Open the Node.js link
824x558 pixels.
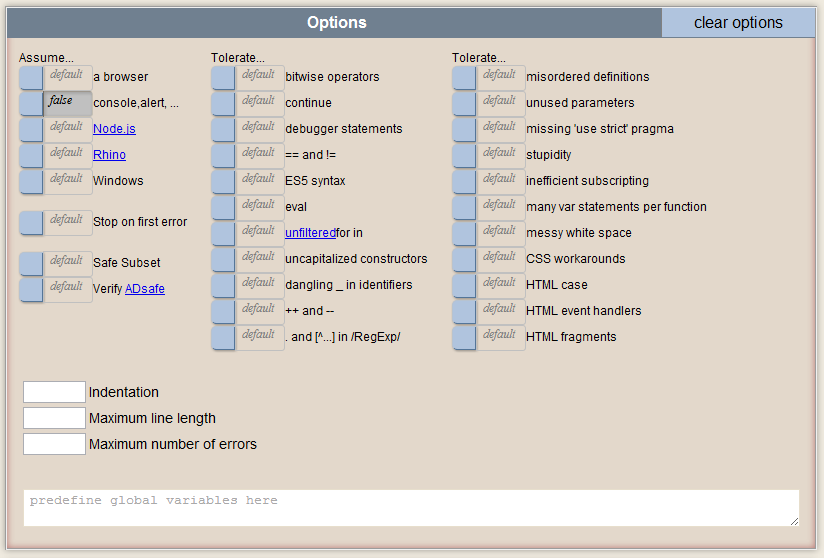[x=114, y=129]
